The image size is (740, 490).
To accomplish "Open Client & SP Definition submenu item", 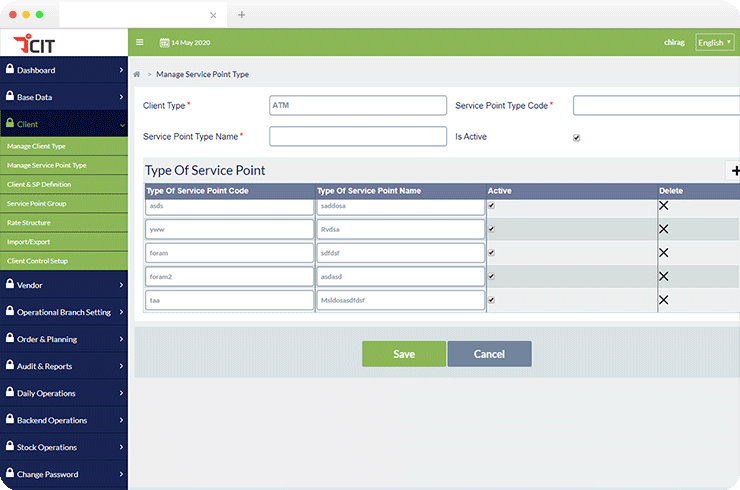I will pyautogui.click(x=64, y=185).
